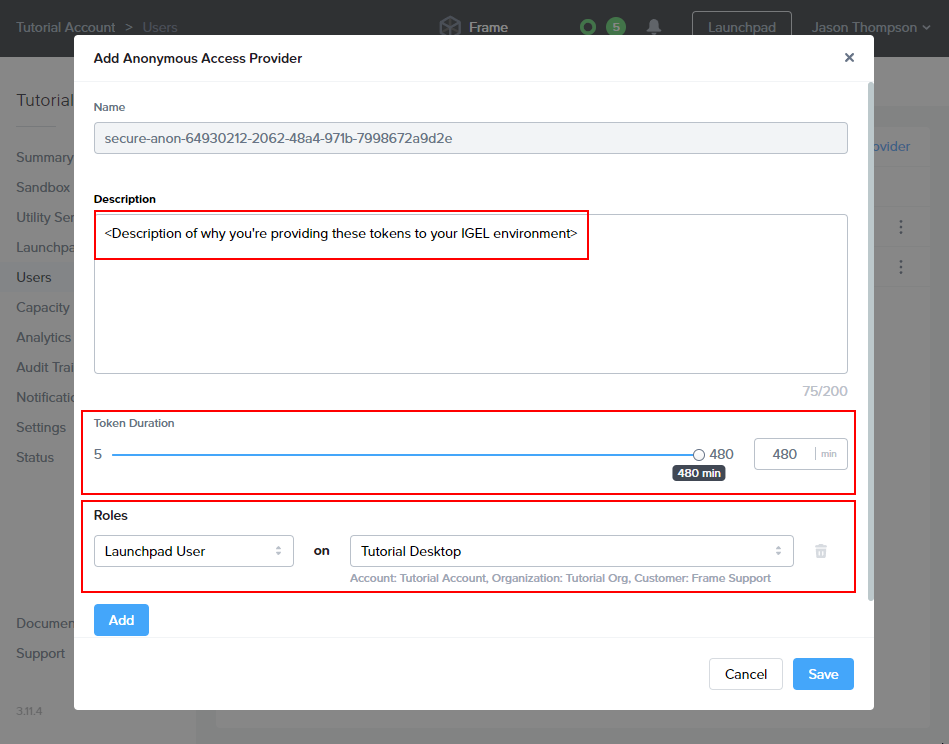Image resolution: width=949 pixels, height=744 pixels.
Task: Expand the Tutorial Desktop dropdown
Action: point(571,551)
